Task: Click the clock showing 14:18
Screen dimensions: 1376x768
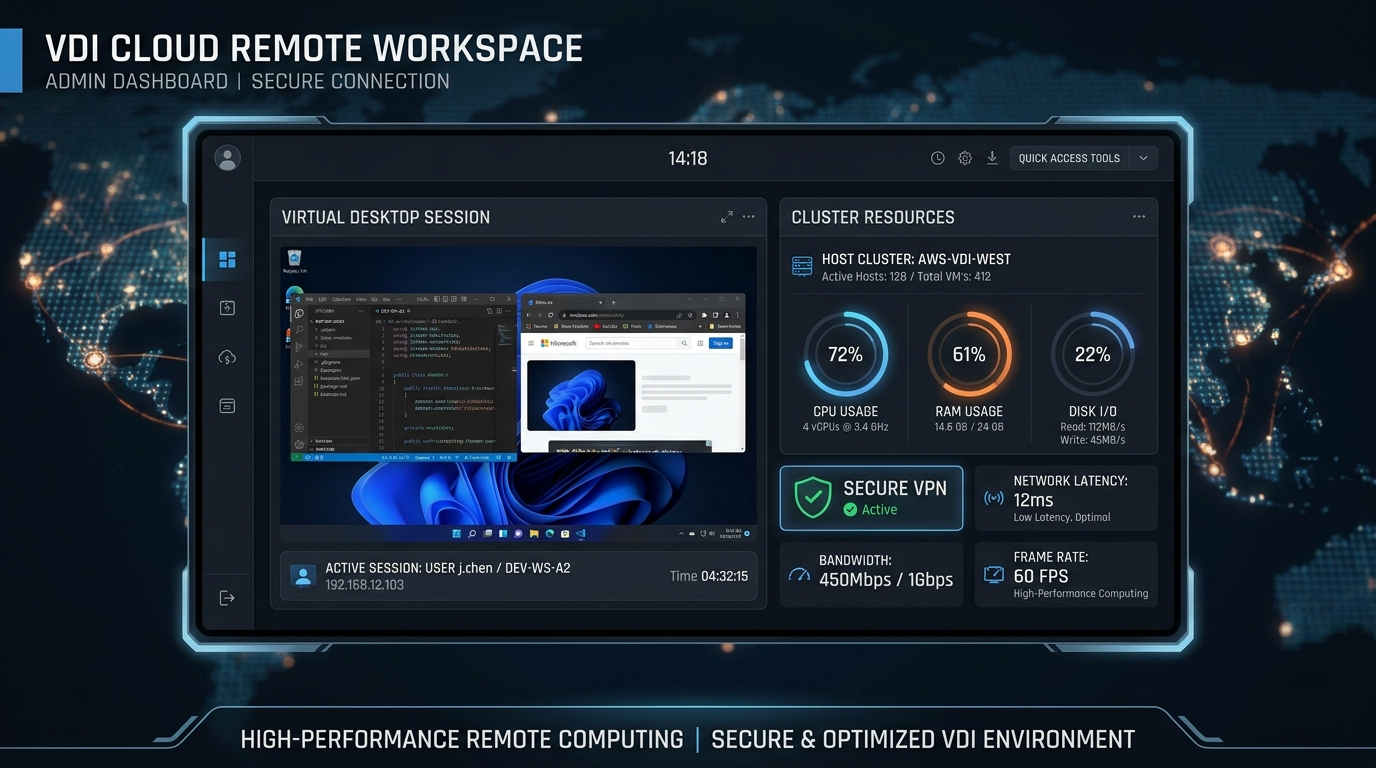Action: tap(688, 158)
